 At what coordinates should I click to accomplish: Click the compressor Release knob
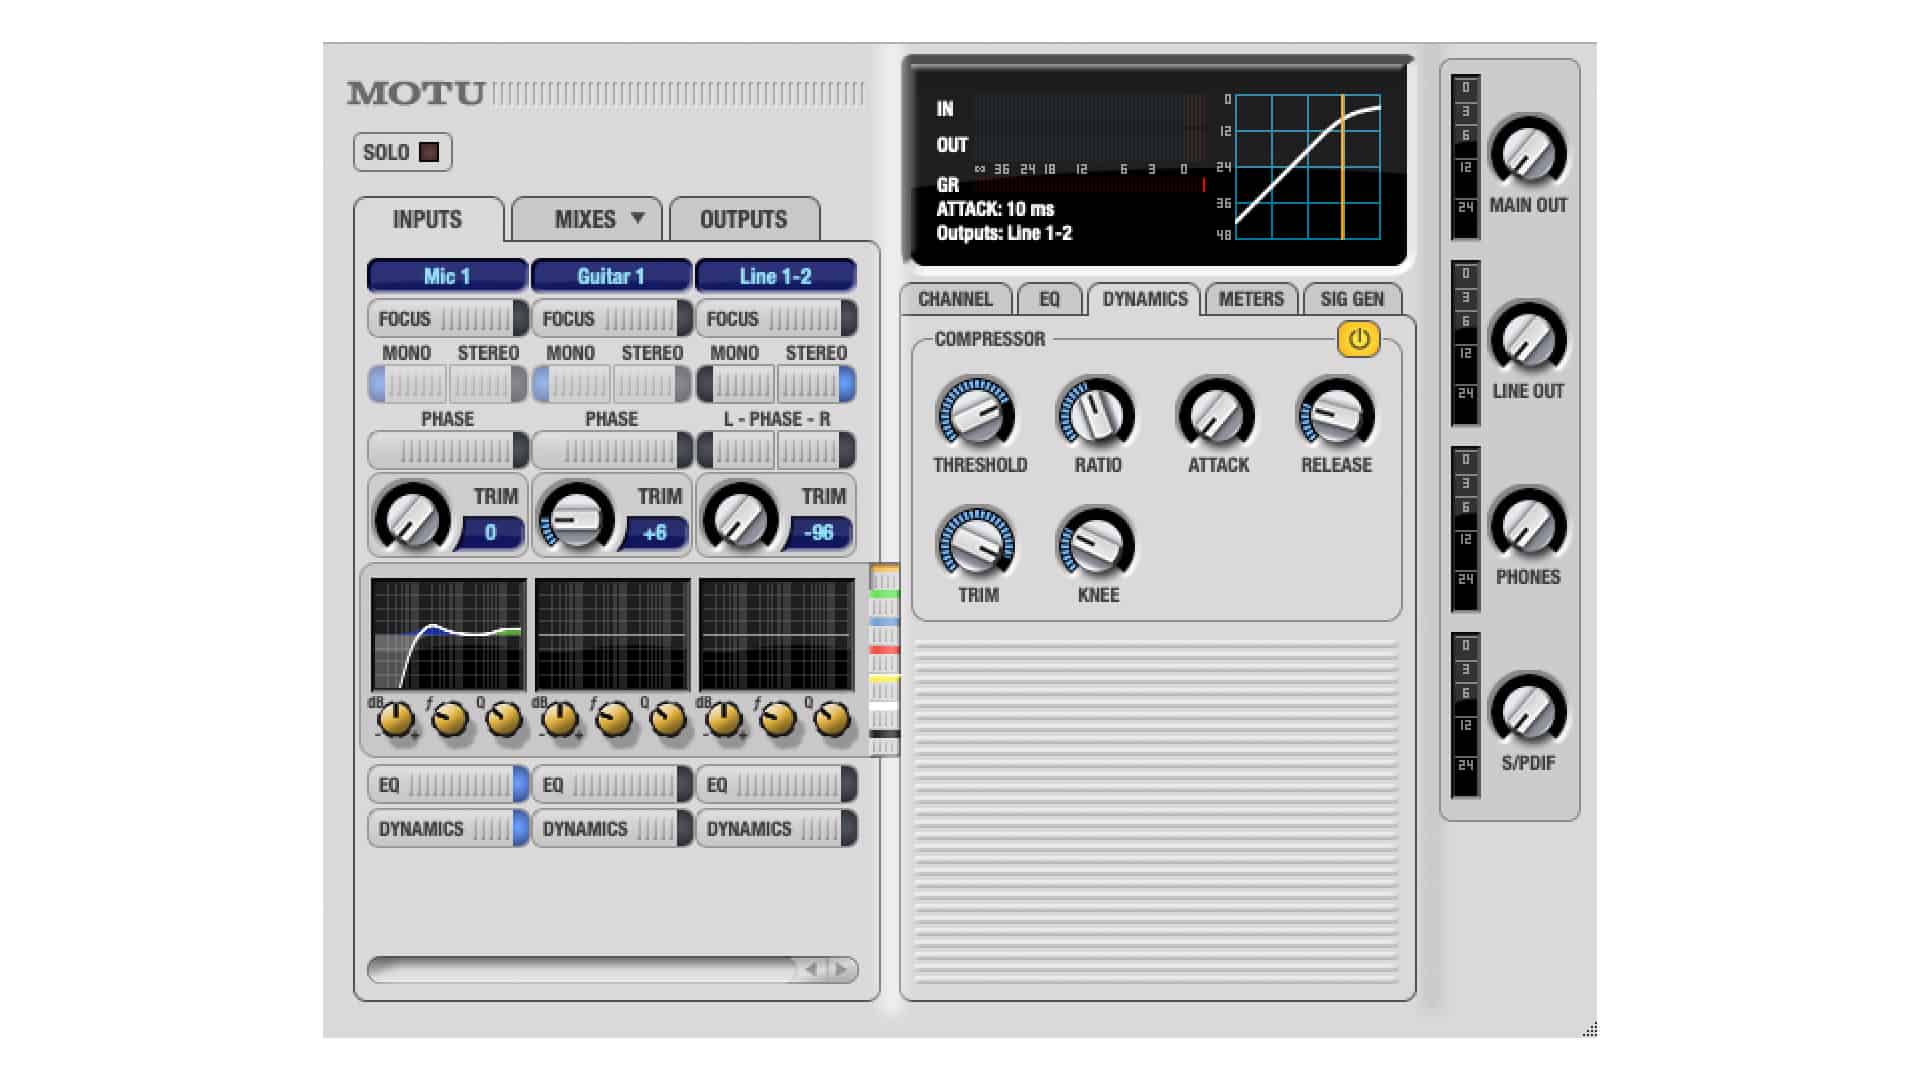1336,413
